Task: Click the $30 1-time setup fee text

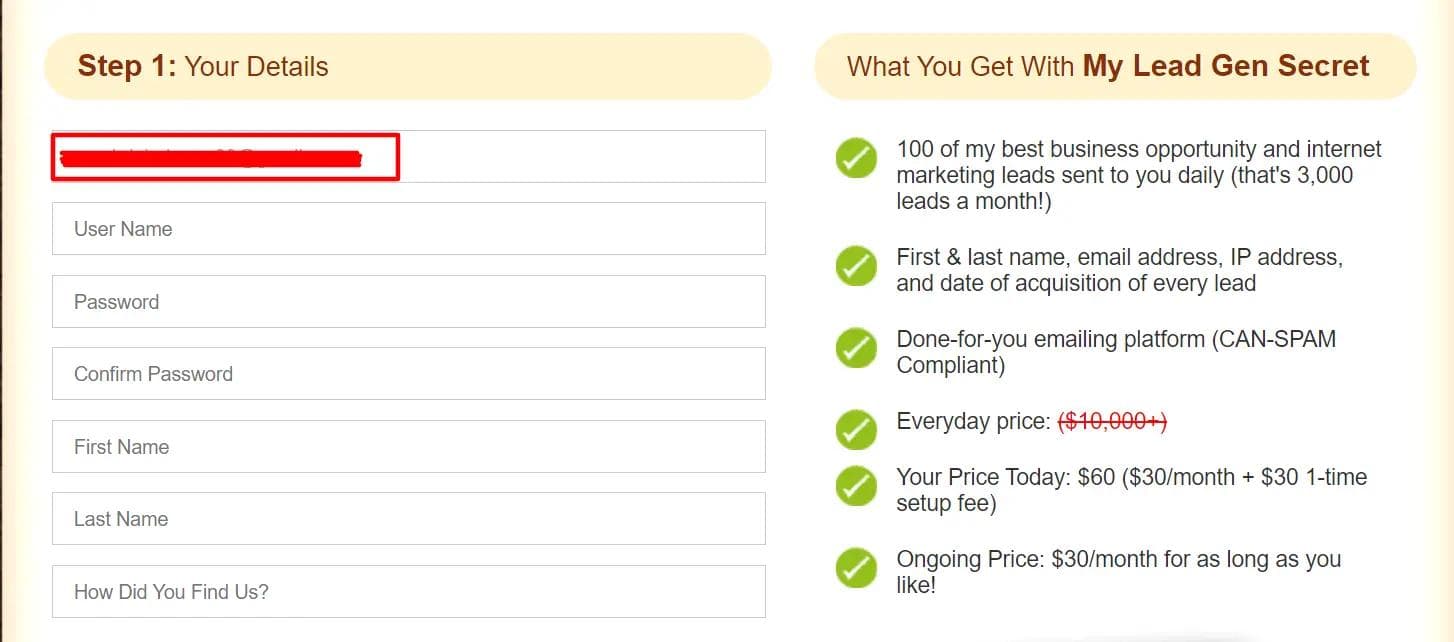Action: (x=1130, y=490)
